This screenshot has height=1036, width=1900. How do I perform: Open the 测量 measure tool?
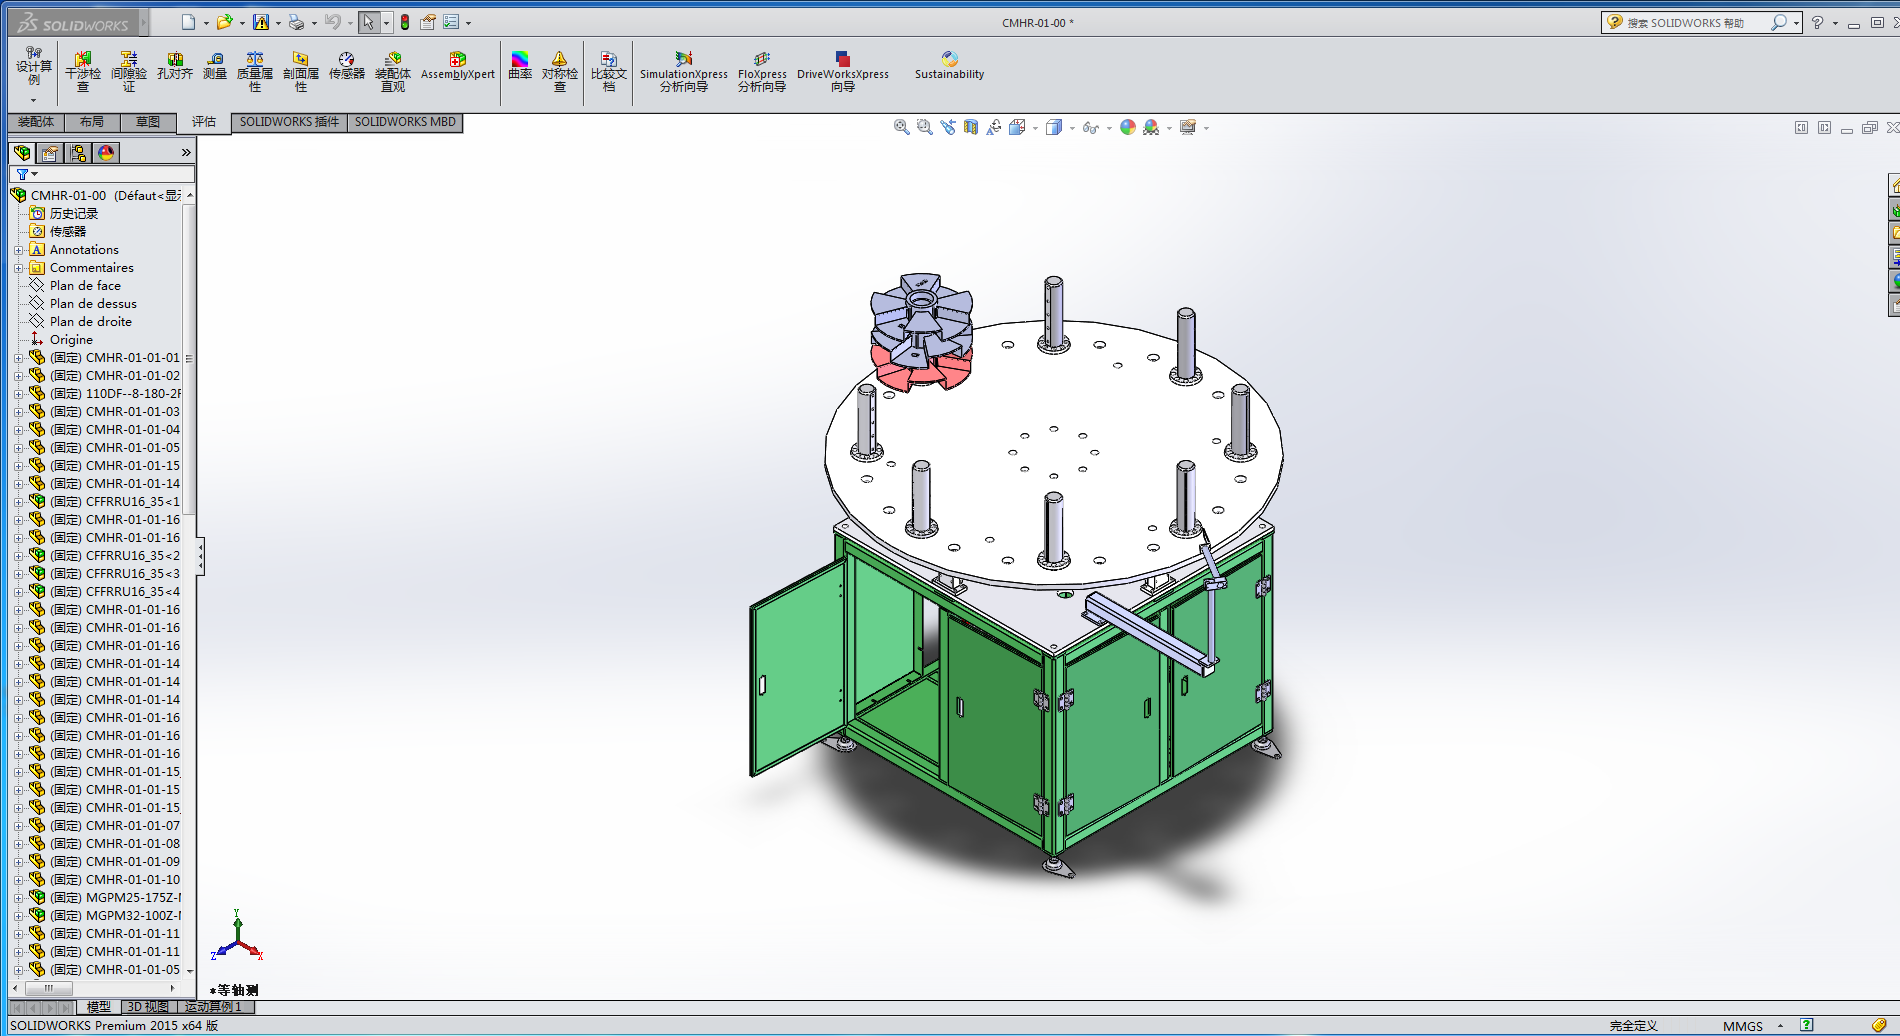[x=215, y=66]
